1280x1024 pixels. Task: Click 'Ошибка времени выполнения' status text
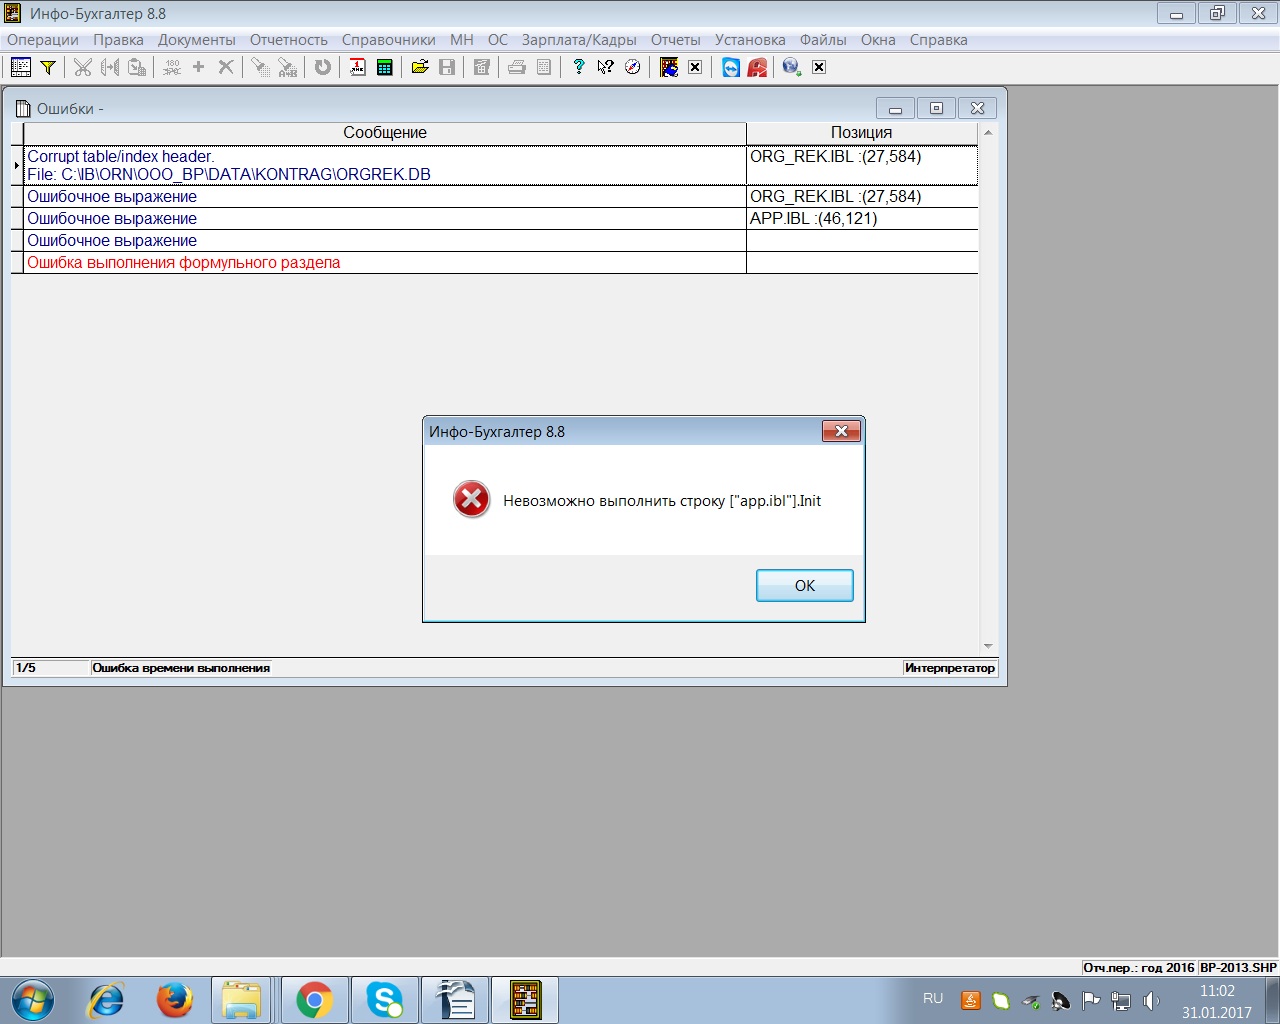[x=181, y=668]
